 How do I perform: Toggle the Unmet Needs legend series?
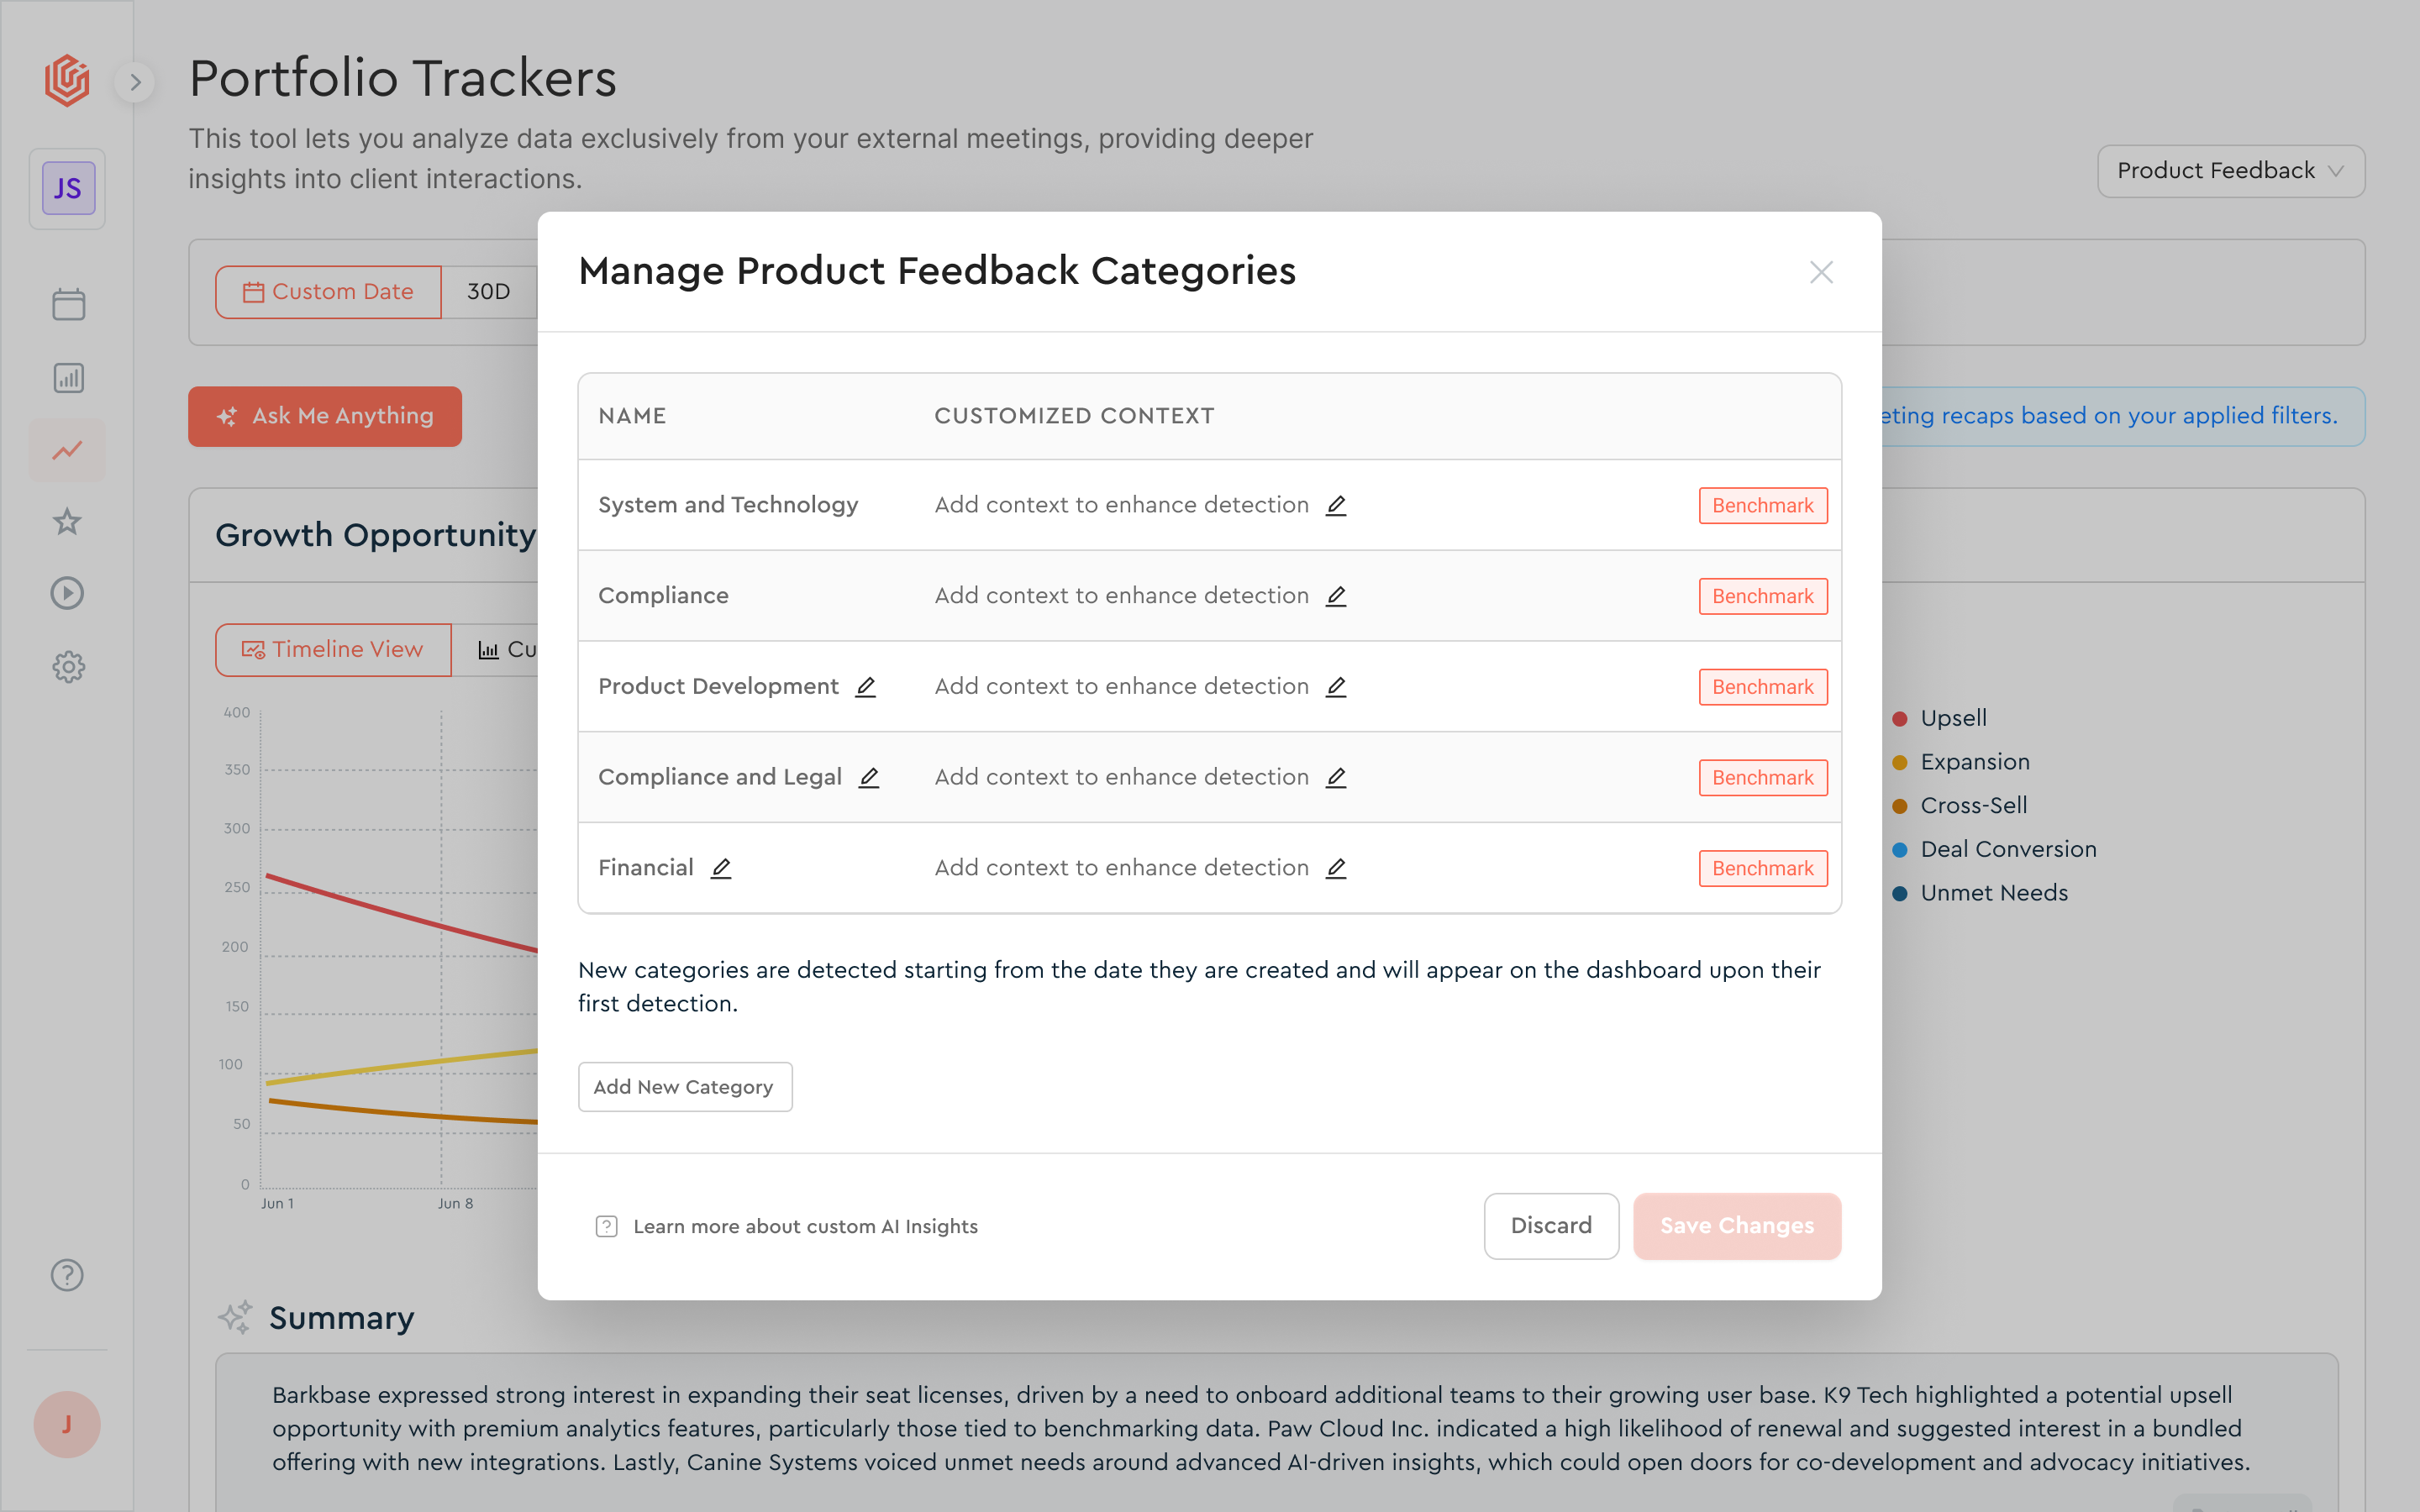point(1993,893)
